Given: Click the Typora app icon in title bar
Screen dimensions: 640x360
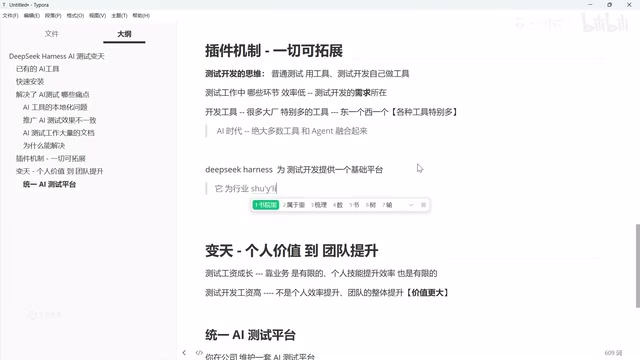Looking at the screenshot, I should [4, 5].
